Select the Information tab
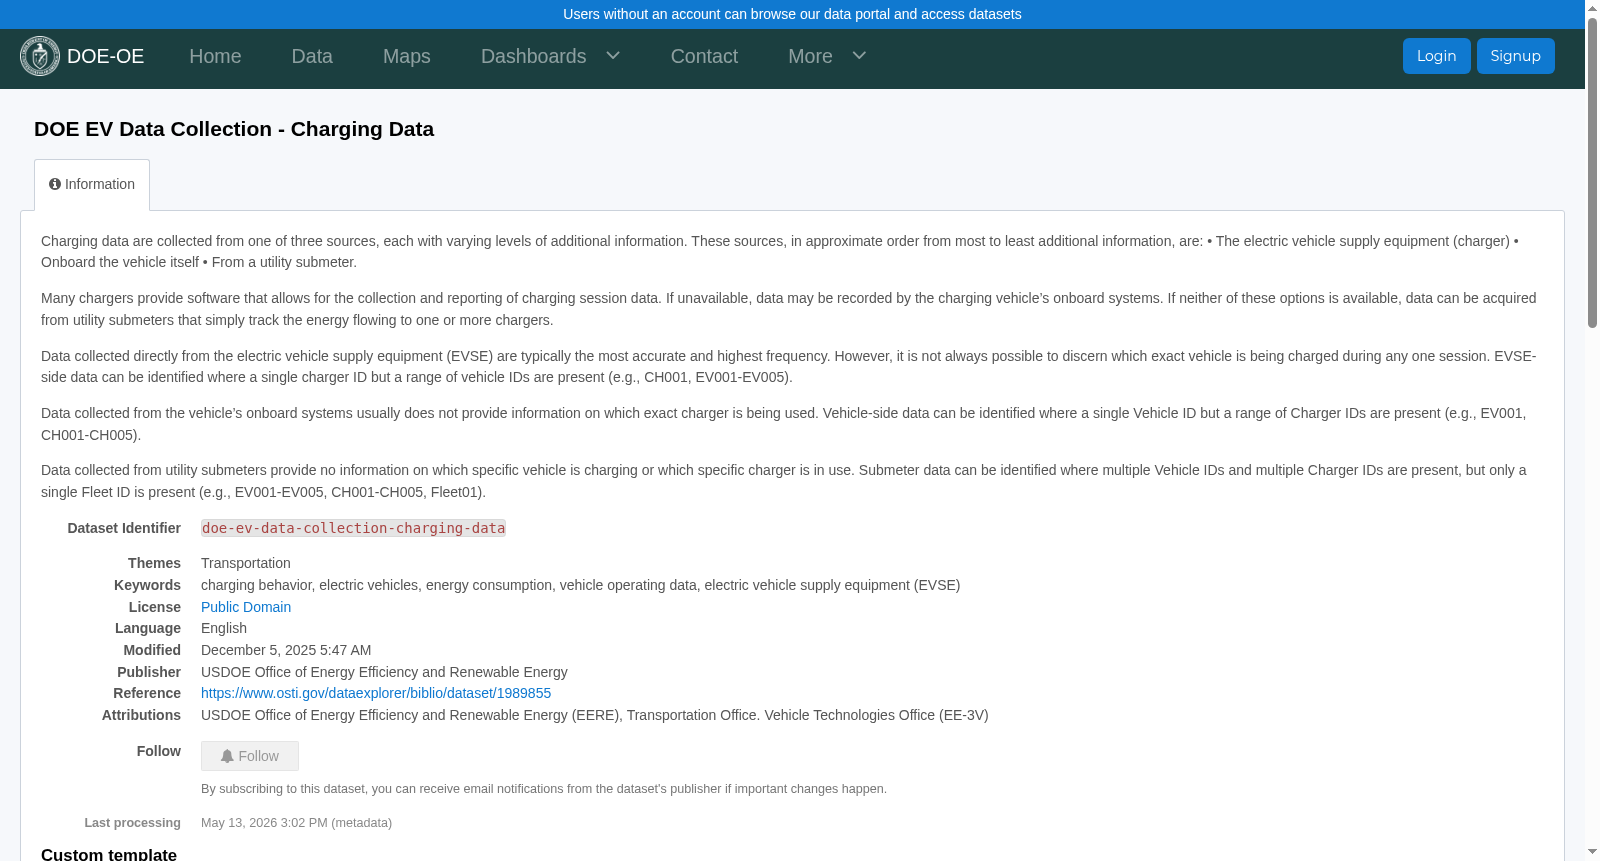 [x=92, y=185]
